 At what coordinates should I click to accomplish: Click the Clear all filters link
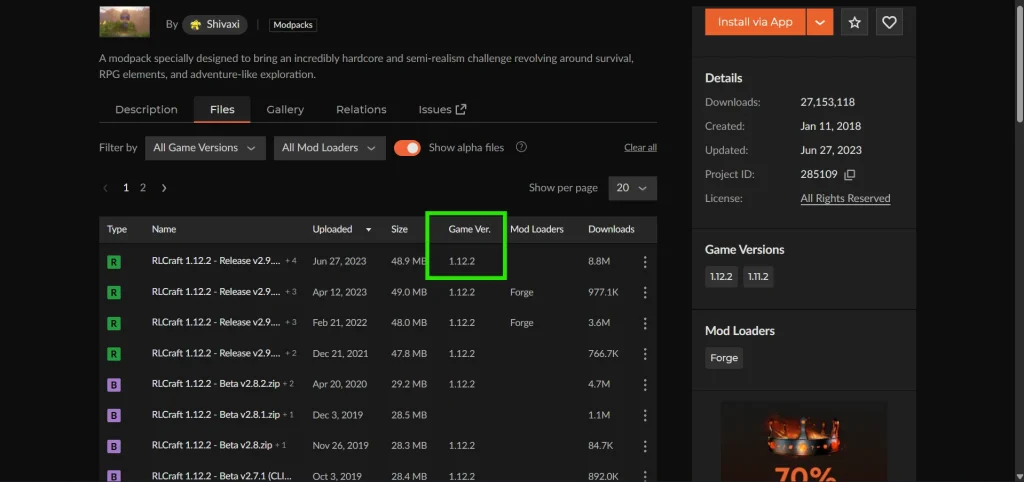pyautogui.click(x=640, y=148)
